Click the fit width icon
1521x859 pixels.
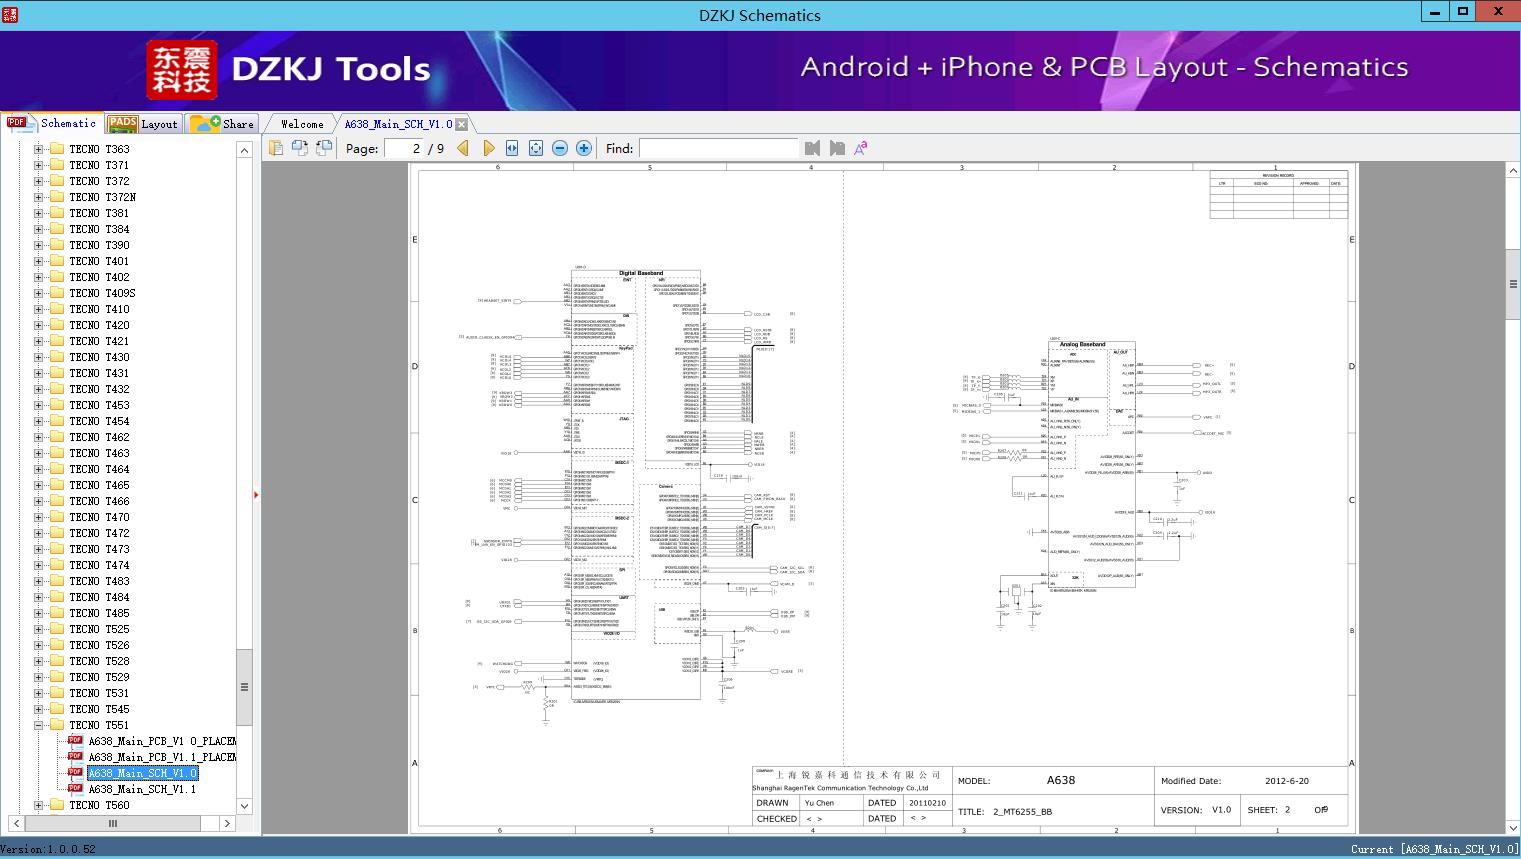(512, 148)
